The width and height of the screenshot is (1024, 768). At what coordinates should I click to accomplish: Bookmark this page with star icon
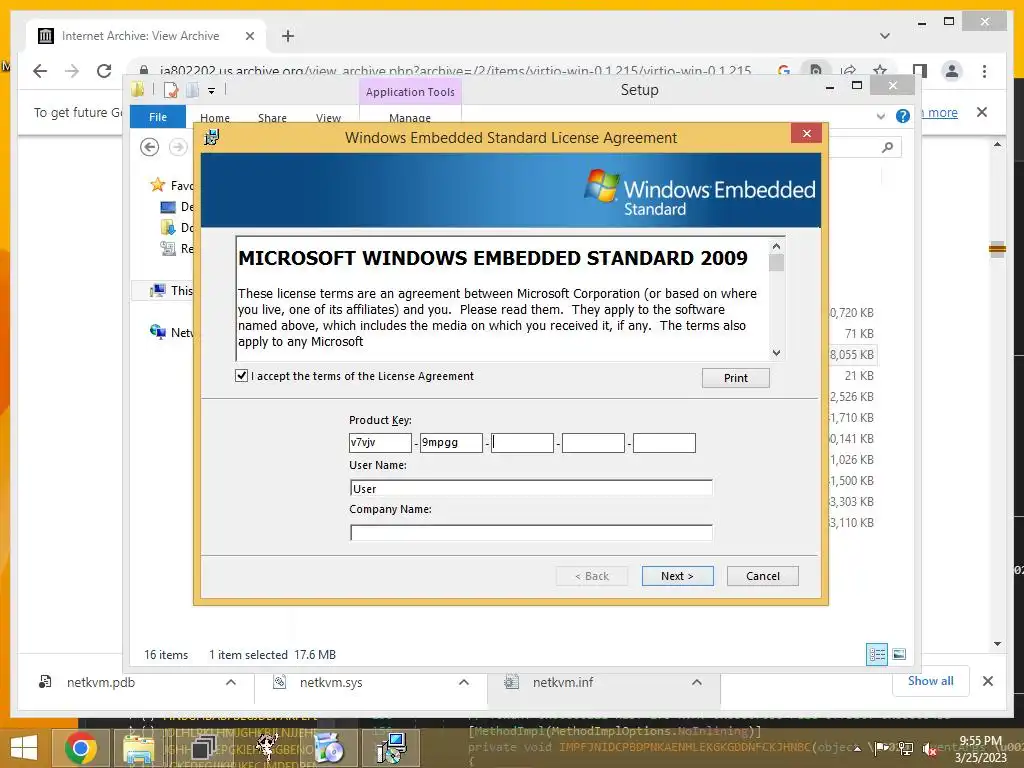pyautogui.click(x=880, y=71)
